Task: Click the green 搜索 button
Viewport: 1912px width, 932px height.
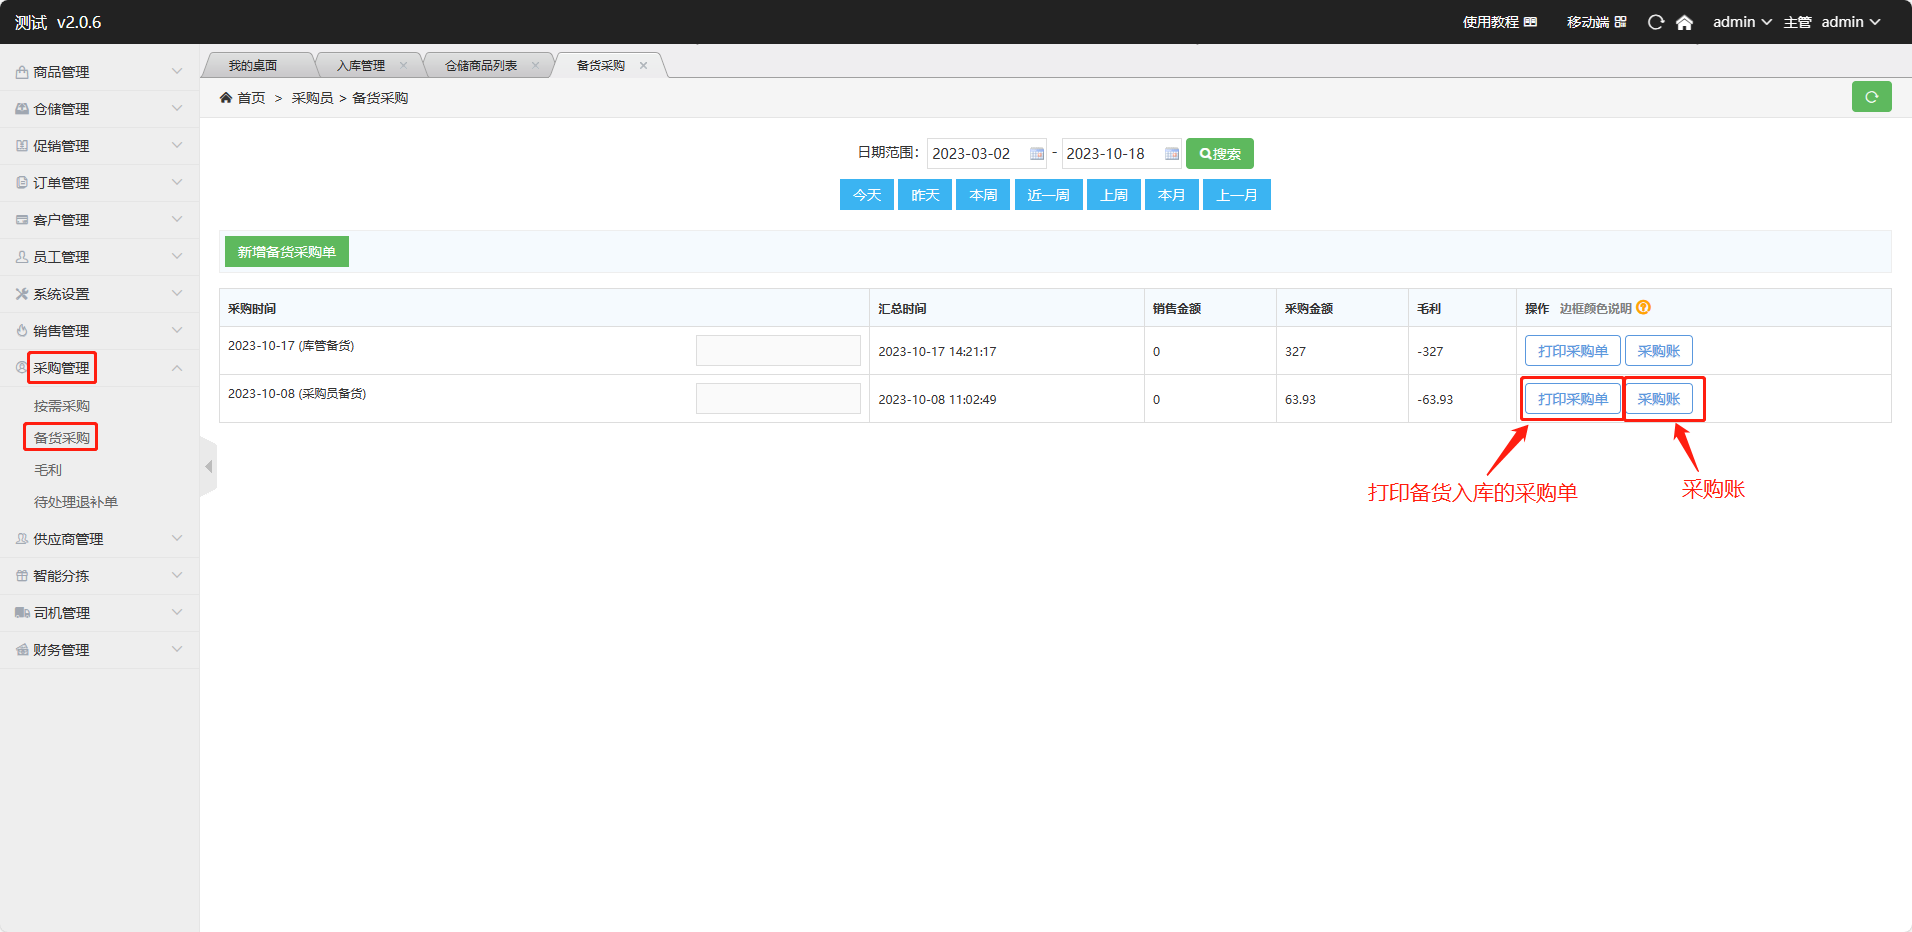Action: [1219, 154]
